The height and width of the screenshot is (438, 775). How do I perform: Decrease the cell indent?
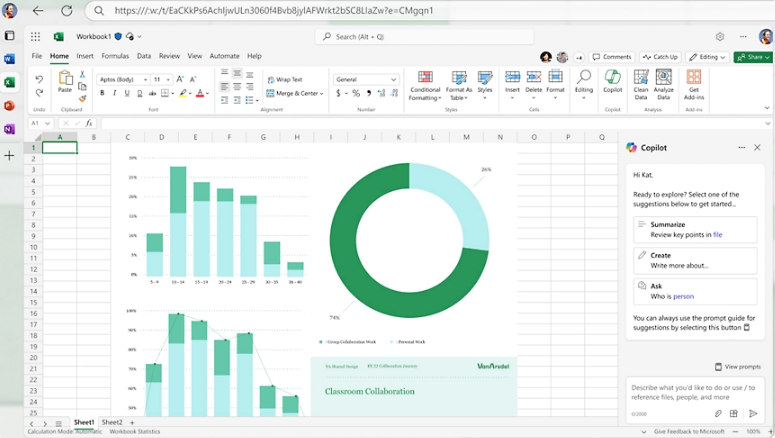coord(224,100)
